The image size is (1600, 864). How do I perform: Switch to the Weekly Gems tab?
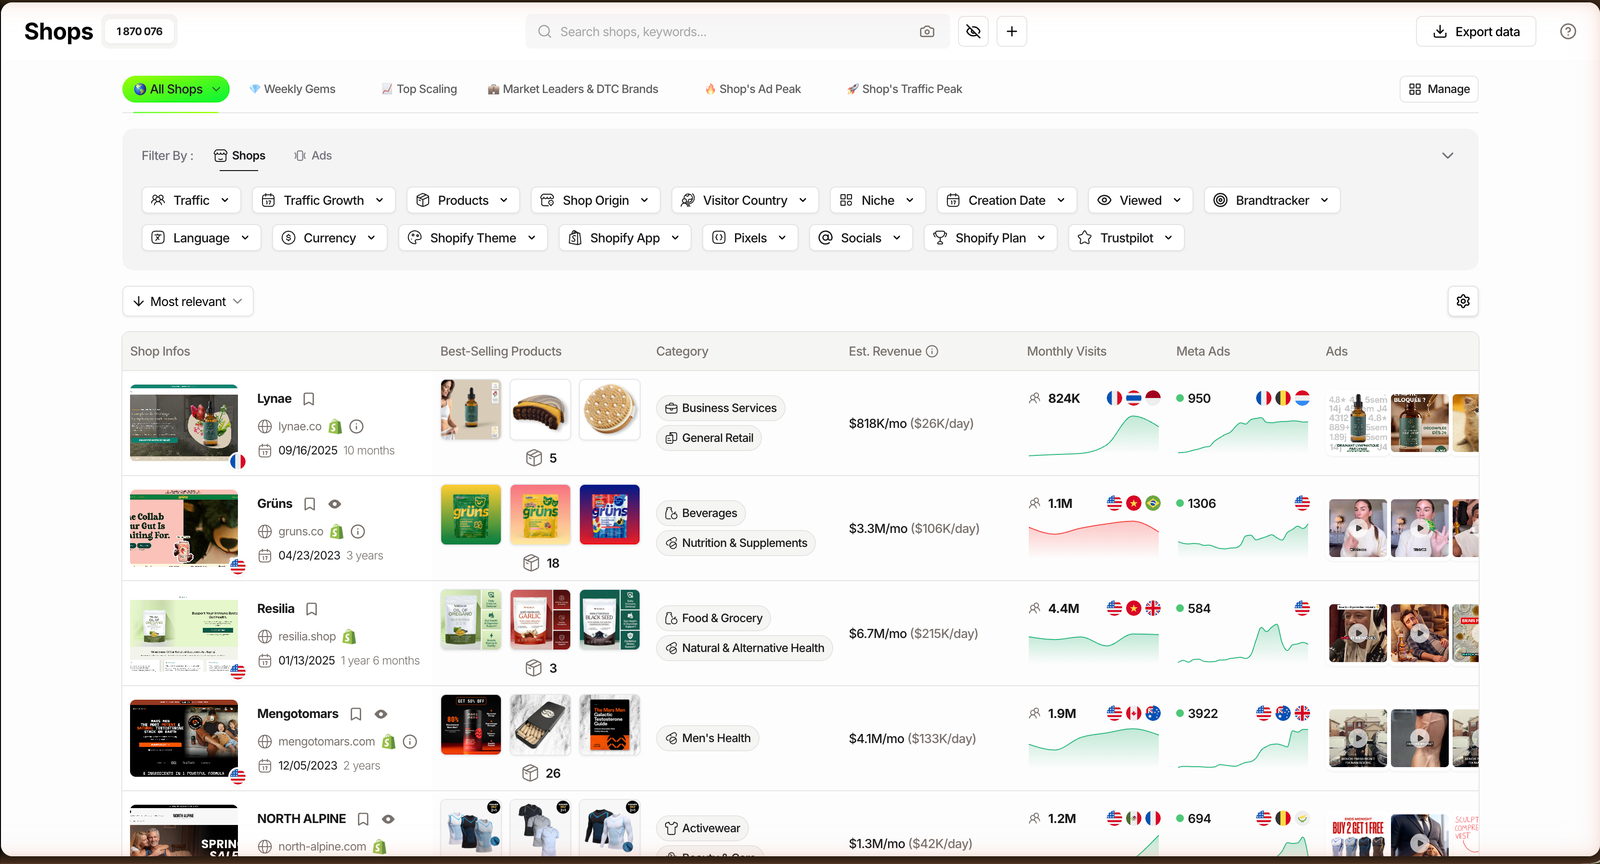(292, 89)
